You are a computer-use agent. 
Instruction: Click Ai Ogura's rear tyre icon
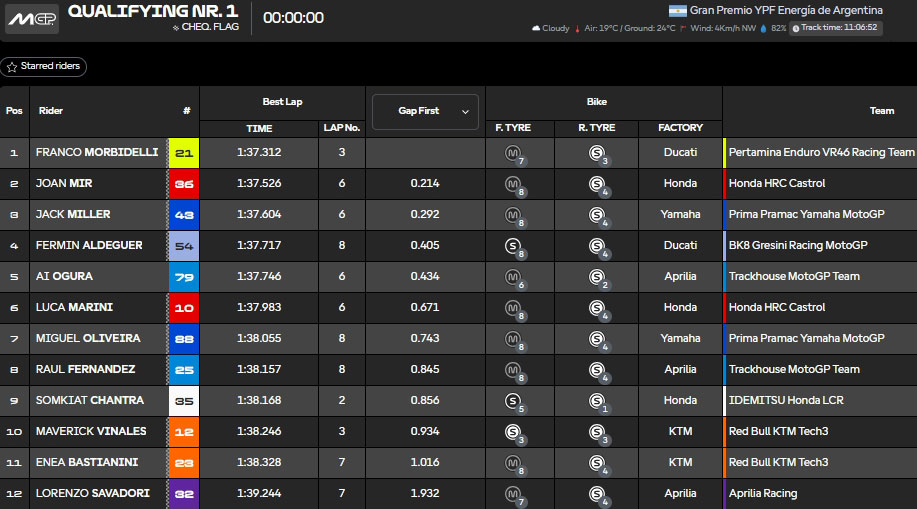597,277
